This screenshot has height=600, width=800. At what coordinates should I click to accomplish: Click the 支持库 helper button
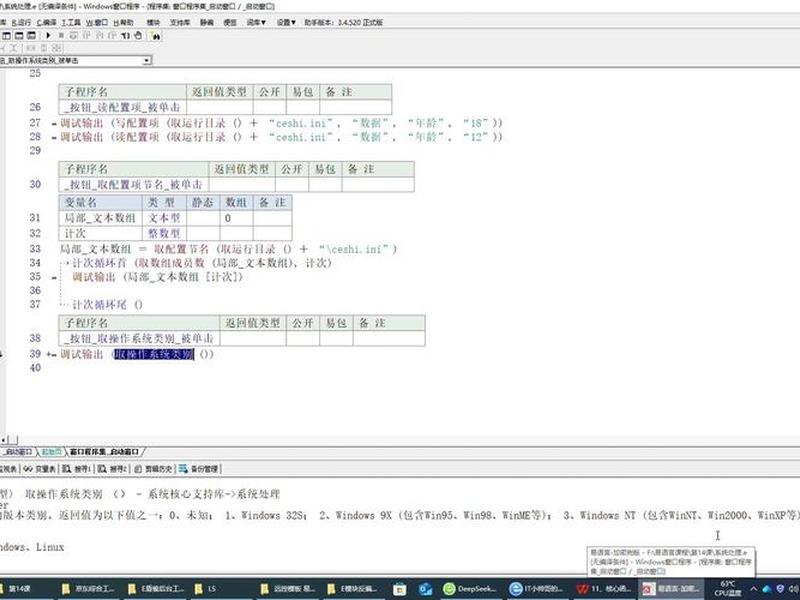(180, 22)
